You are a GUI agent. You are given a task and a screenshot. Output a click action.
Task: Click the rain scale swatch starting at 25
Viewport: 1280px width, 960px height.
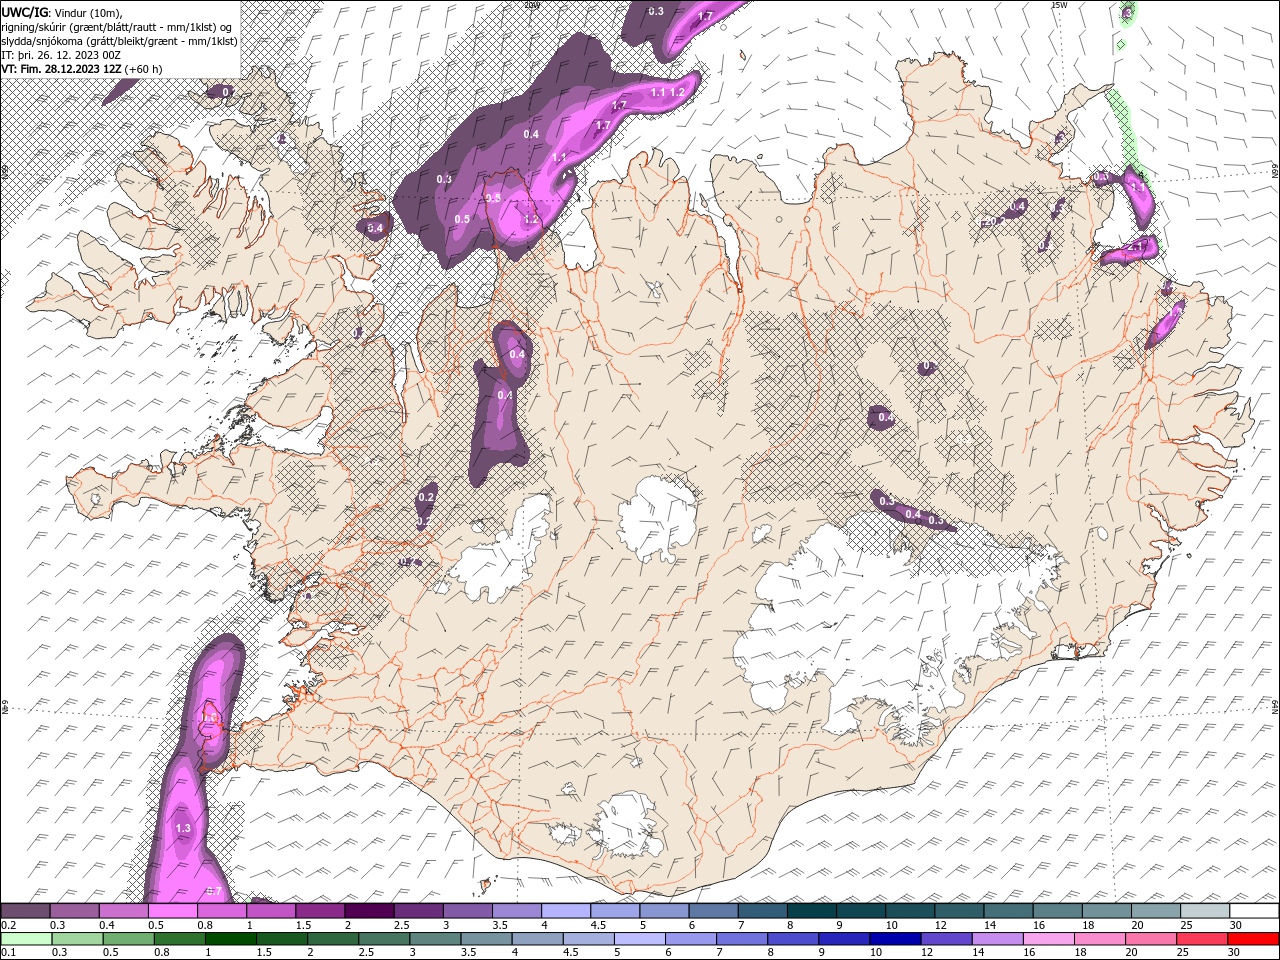1200,939
